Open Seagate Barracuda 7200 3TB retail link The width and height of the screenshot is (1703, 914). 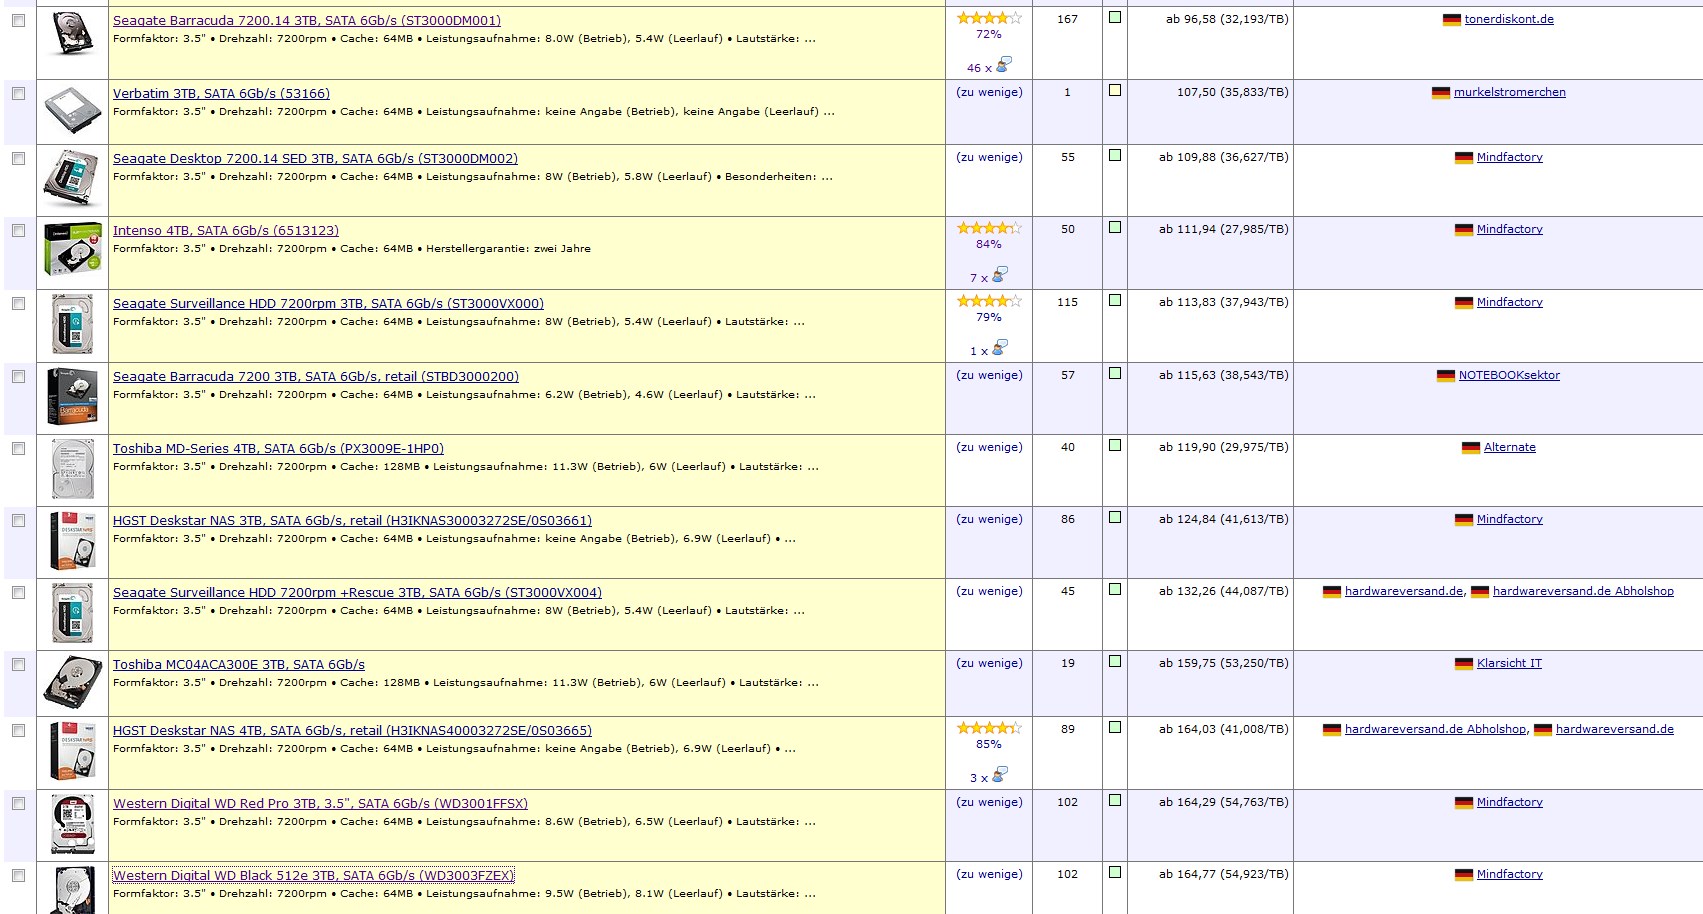coord(316,377)
